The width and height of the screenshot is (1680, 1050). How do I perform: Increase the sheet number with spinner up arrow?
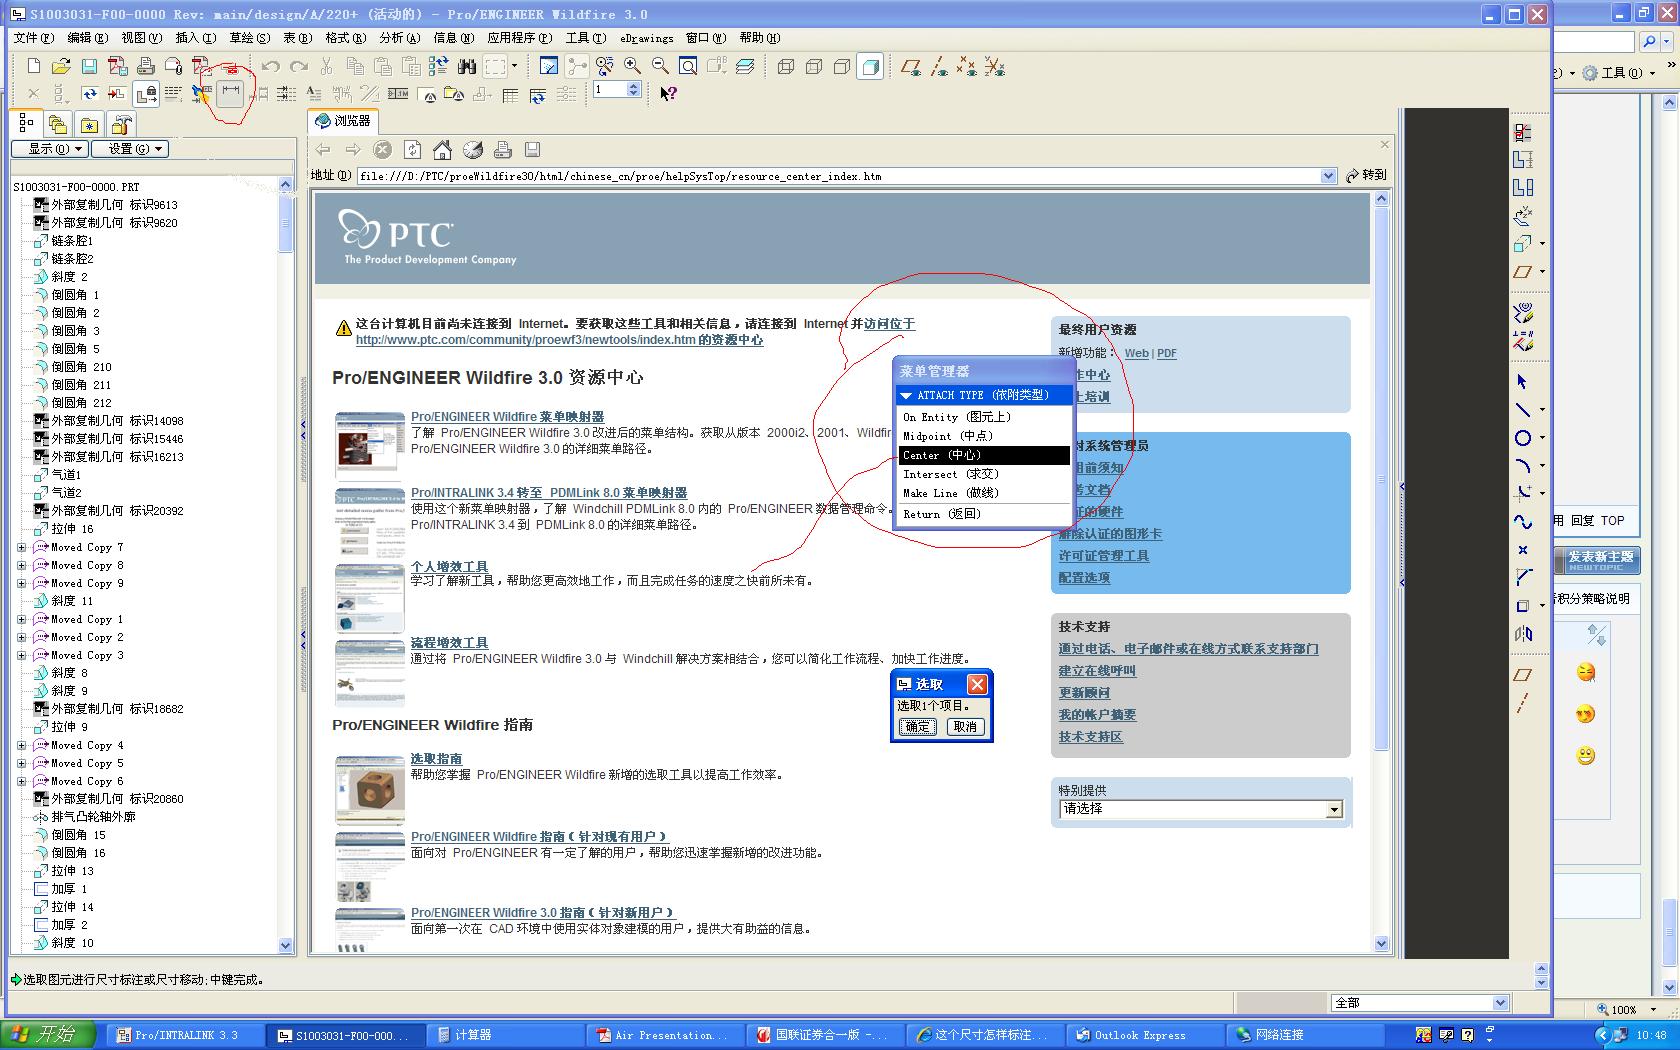coord(633,86)
